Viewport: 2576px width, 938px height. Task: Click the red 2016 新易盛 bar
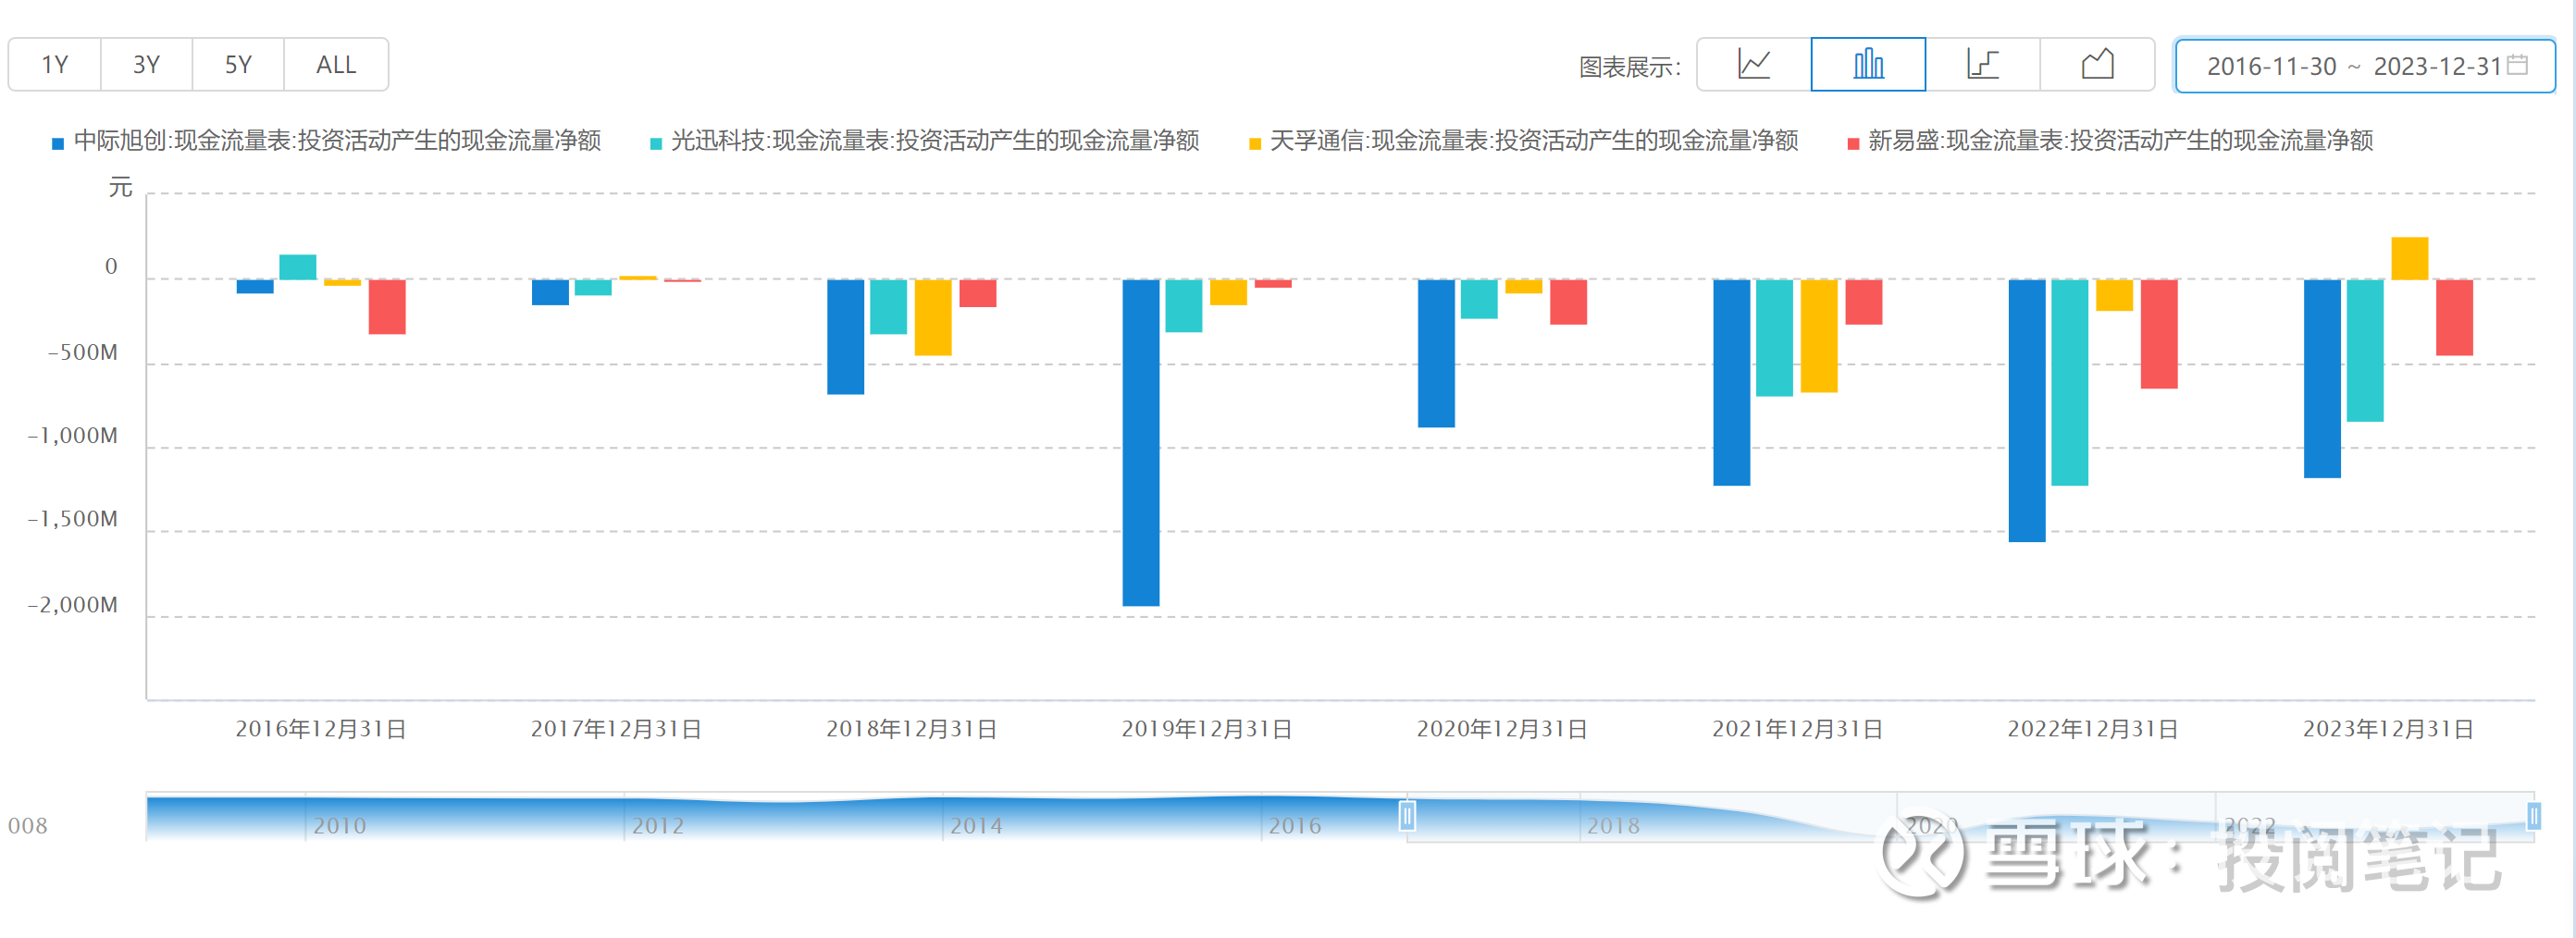tap(387, 306)
